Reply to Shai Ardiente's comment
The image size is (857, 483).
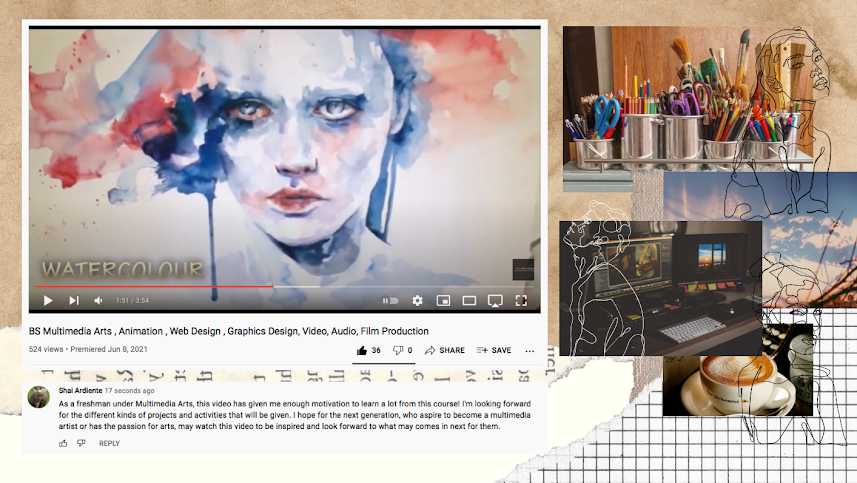coord(109,443)
